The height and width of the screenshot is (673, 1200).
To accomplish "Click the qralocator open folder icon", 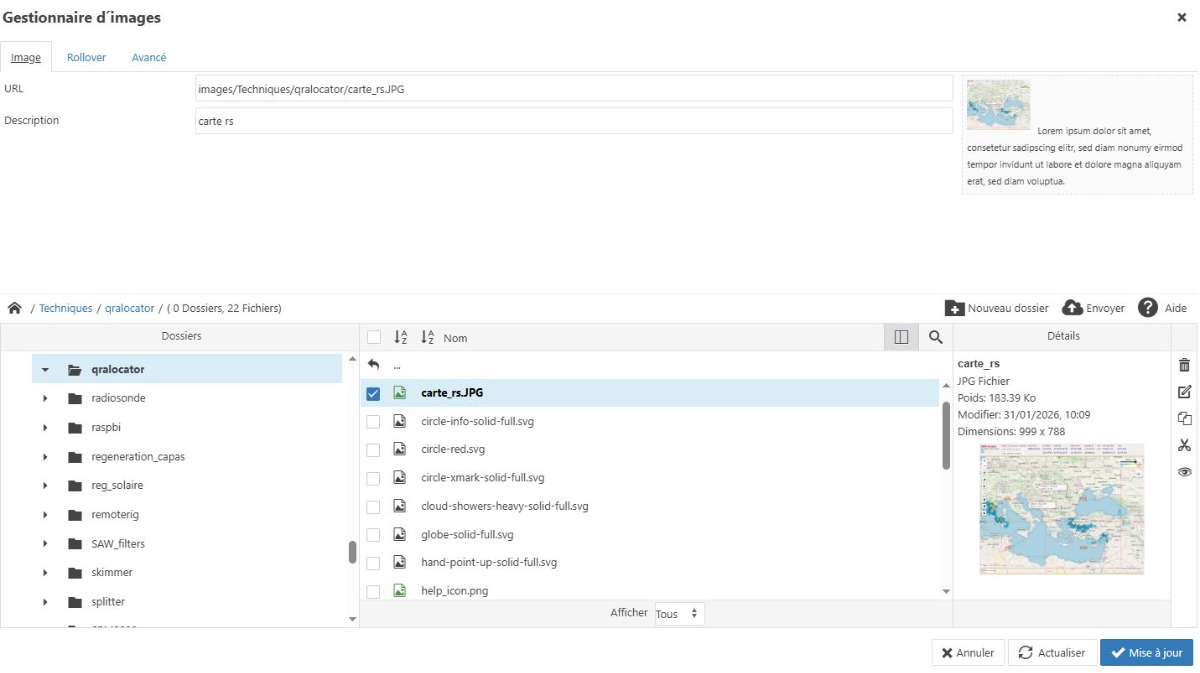I will click(75, 369).
